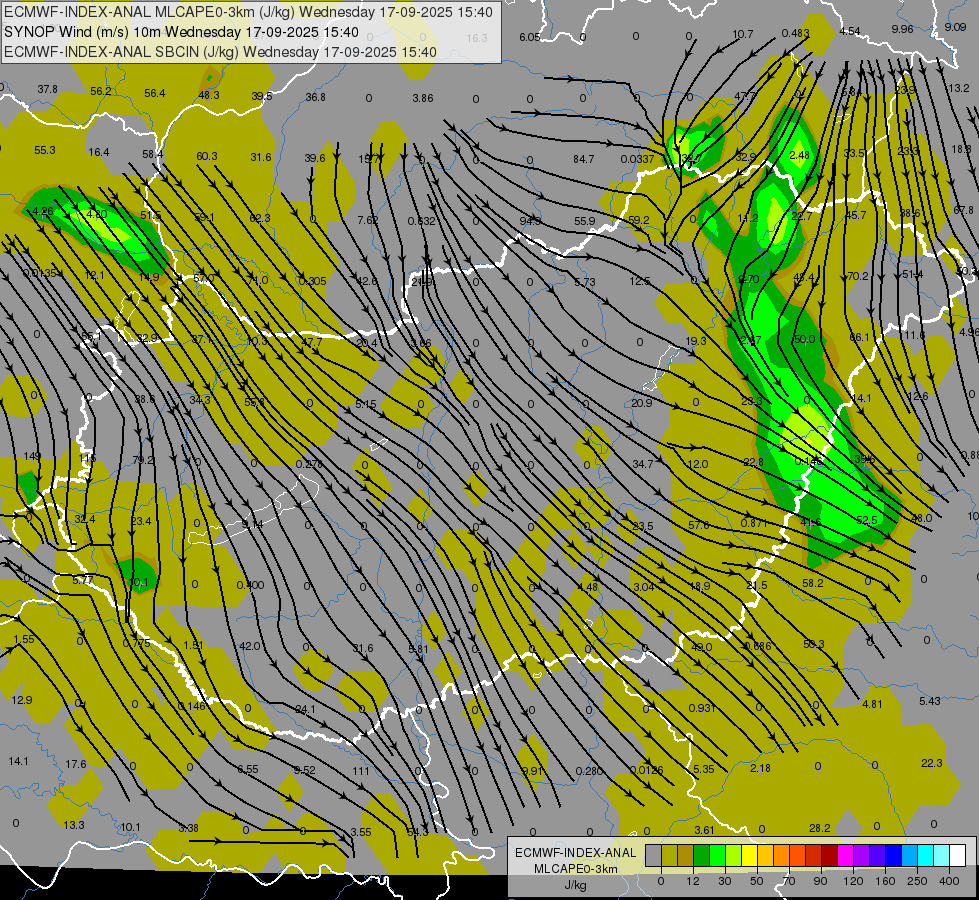Click the map value 24.1

[x=305, y=709]
